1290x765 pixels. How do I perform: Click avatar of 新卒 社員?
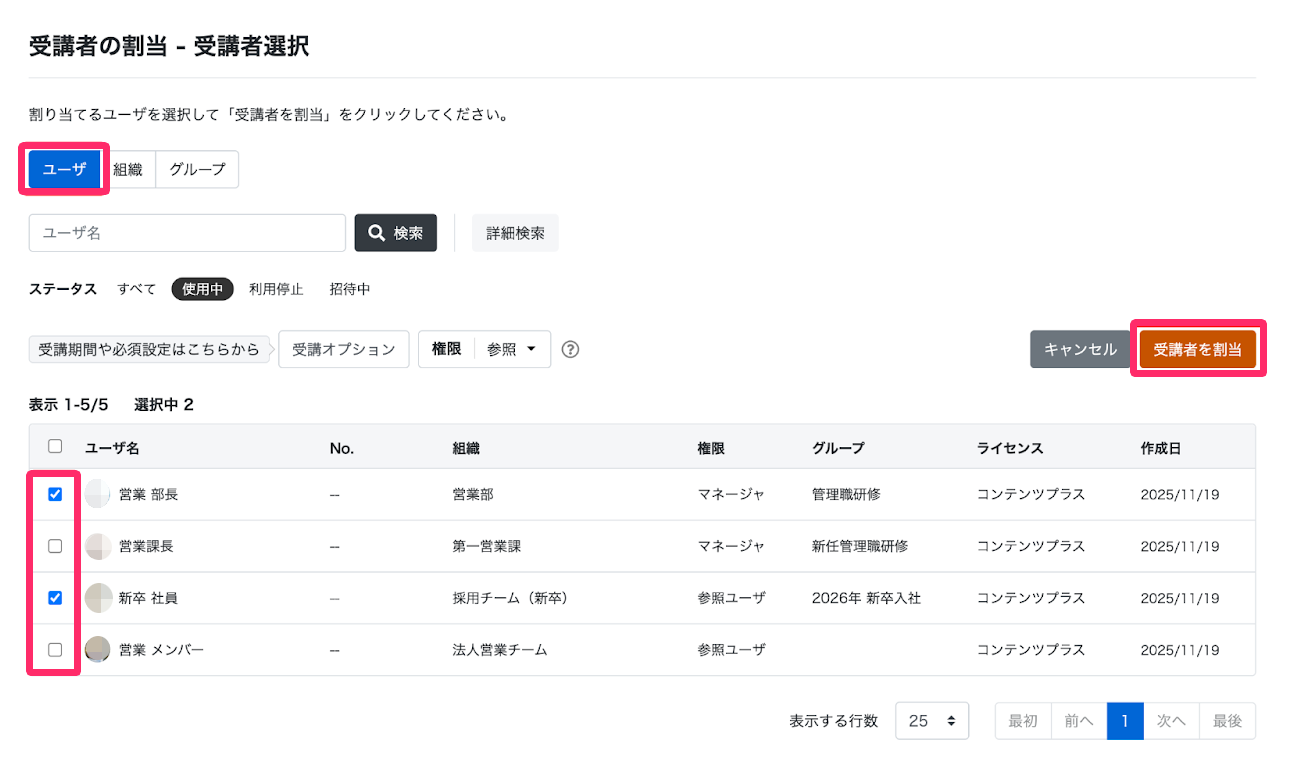tap(98, 598)
